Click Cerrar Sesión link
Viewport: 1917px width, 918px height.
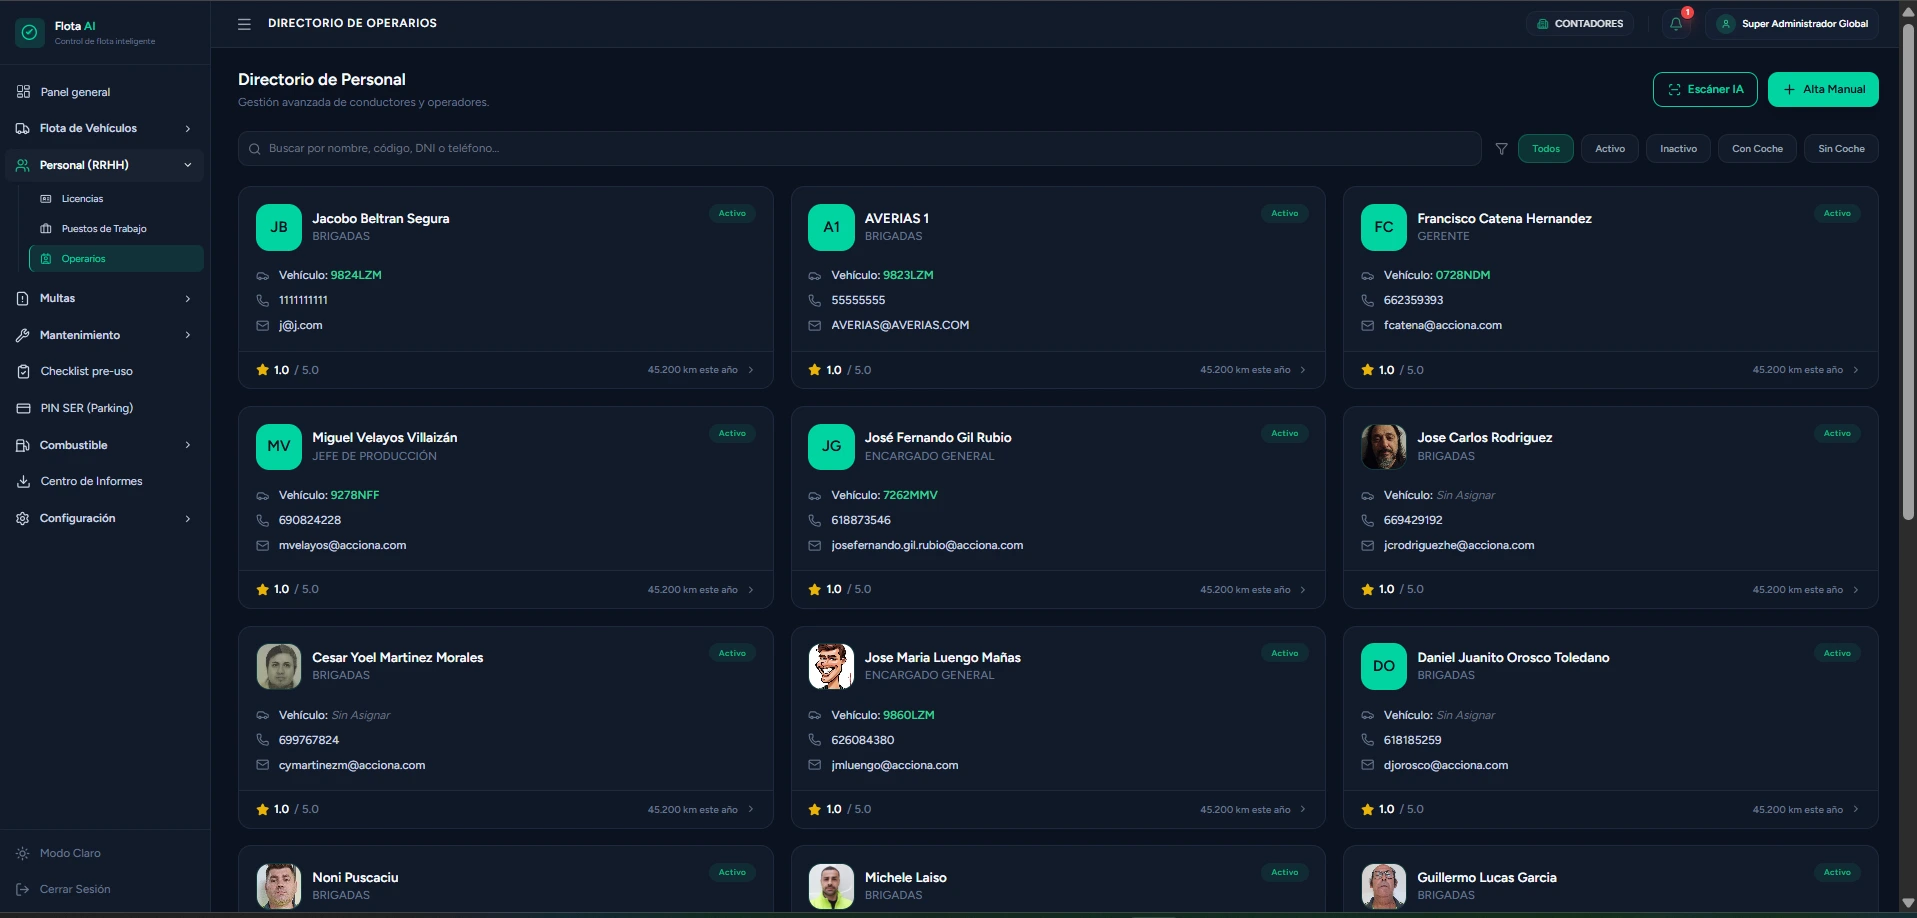point(75,889)
